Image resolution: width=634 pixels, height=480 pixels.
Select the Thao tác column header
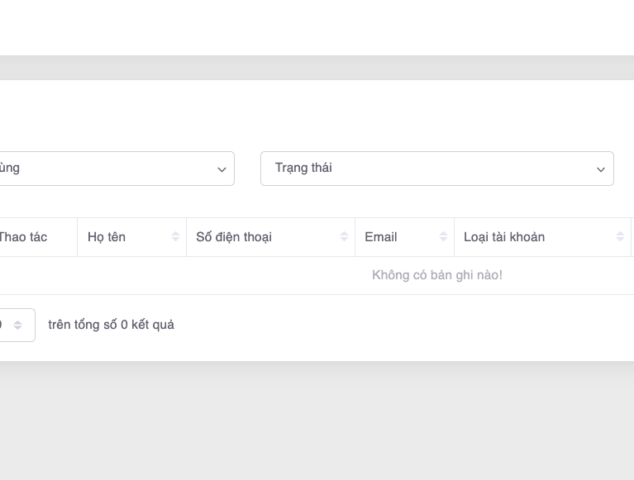pyautogui.click(x=22, y=237)
